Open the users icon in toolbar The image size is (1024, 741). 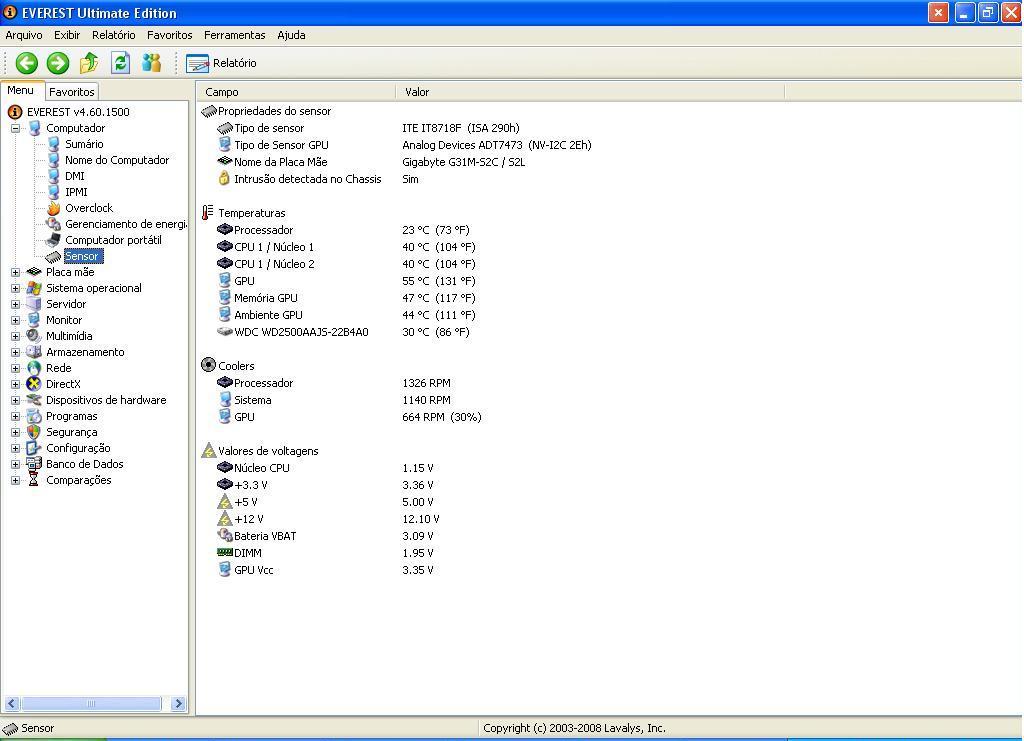(x=152, y=63)
